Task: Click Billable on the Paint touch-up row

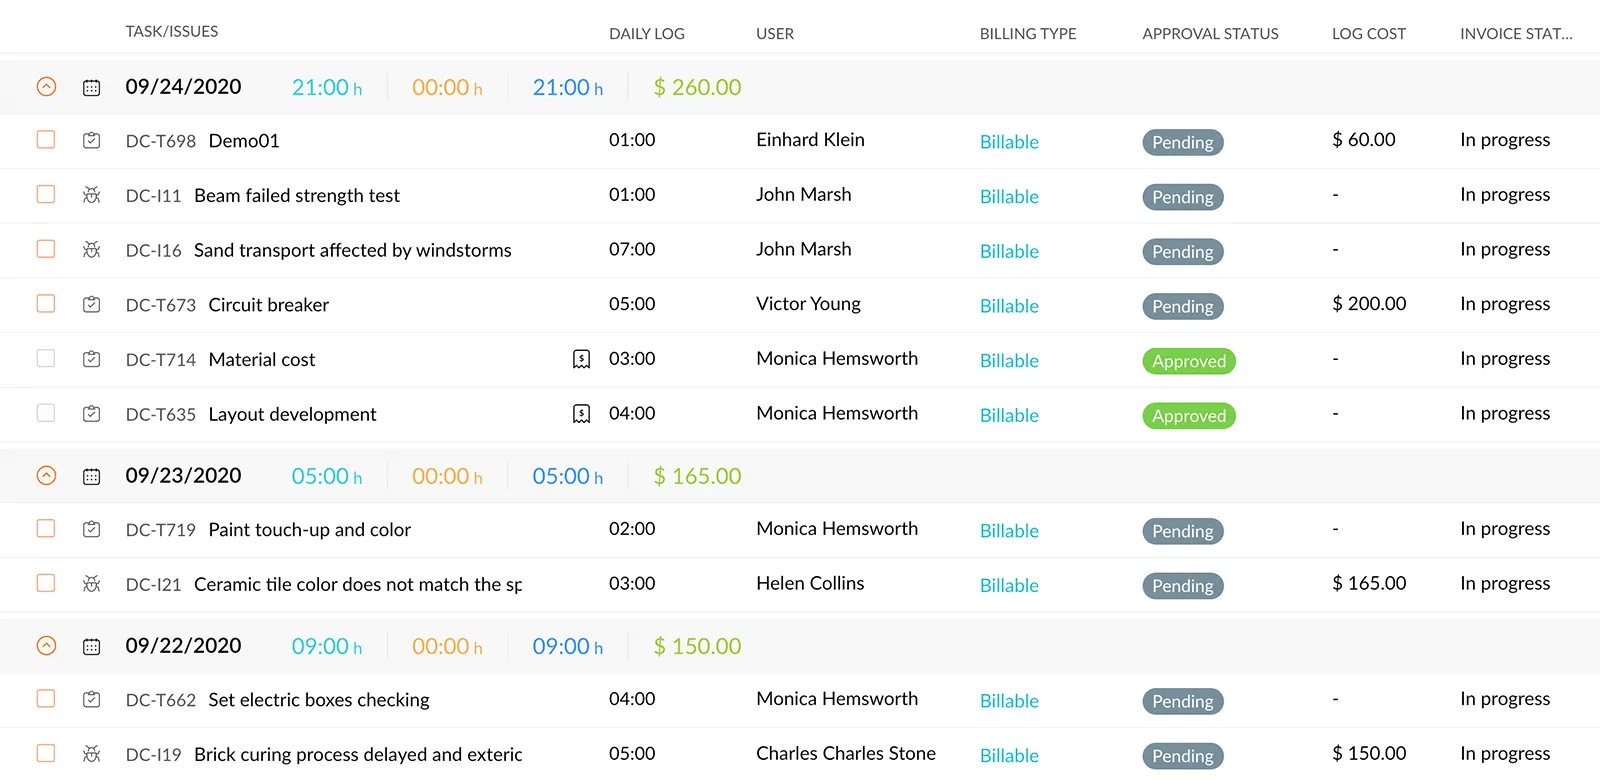Action: pyautogui.click(x=1009, y=531)
